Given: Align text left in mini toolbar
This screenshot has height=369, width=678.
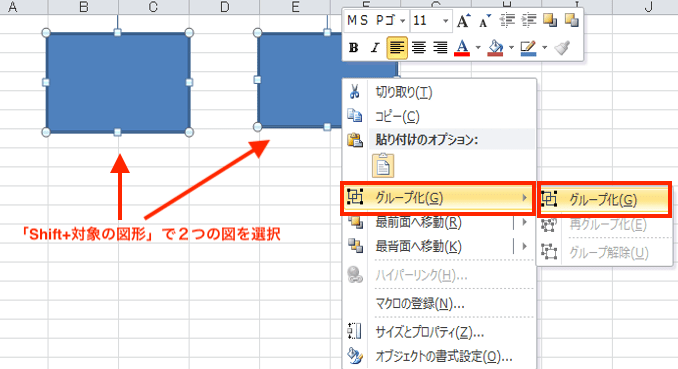Looking at the screenshot, I should point(397,48).
